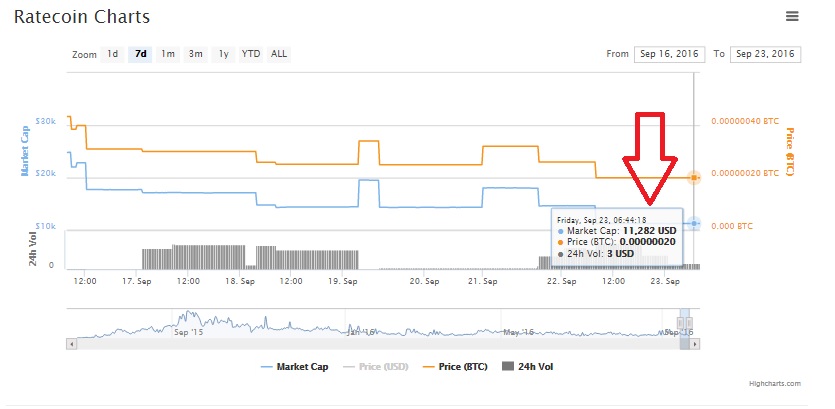Viewport: 835px width, 409px height.
Task: Click the blue Market Cap endpoint marker
Action: click(x=694, y=224)
